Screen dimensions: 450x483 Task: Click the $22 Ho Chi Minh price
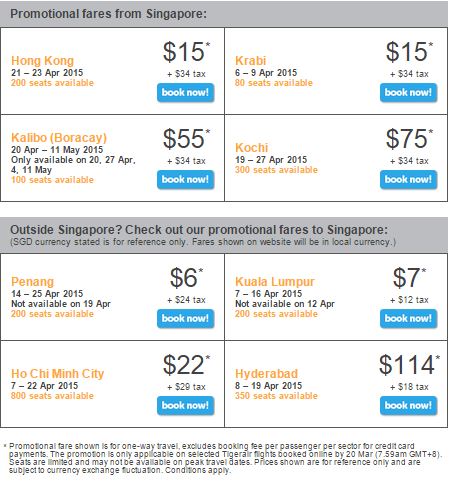(186, 365)
